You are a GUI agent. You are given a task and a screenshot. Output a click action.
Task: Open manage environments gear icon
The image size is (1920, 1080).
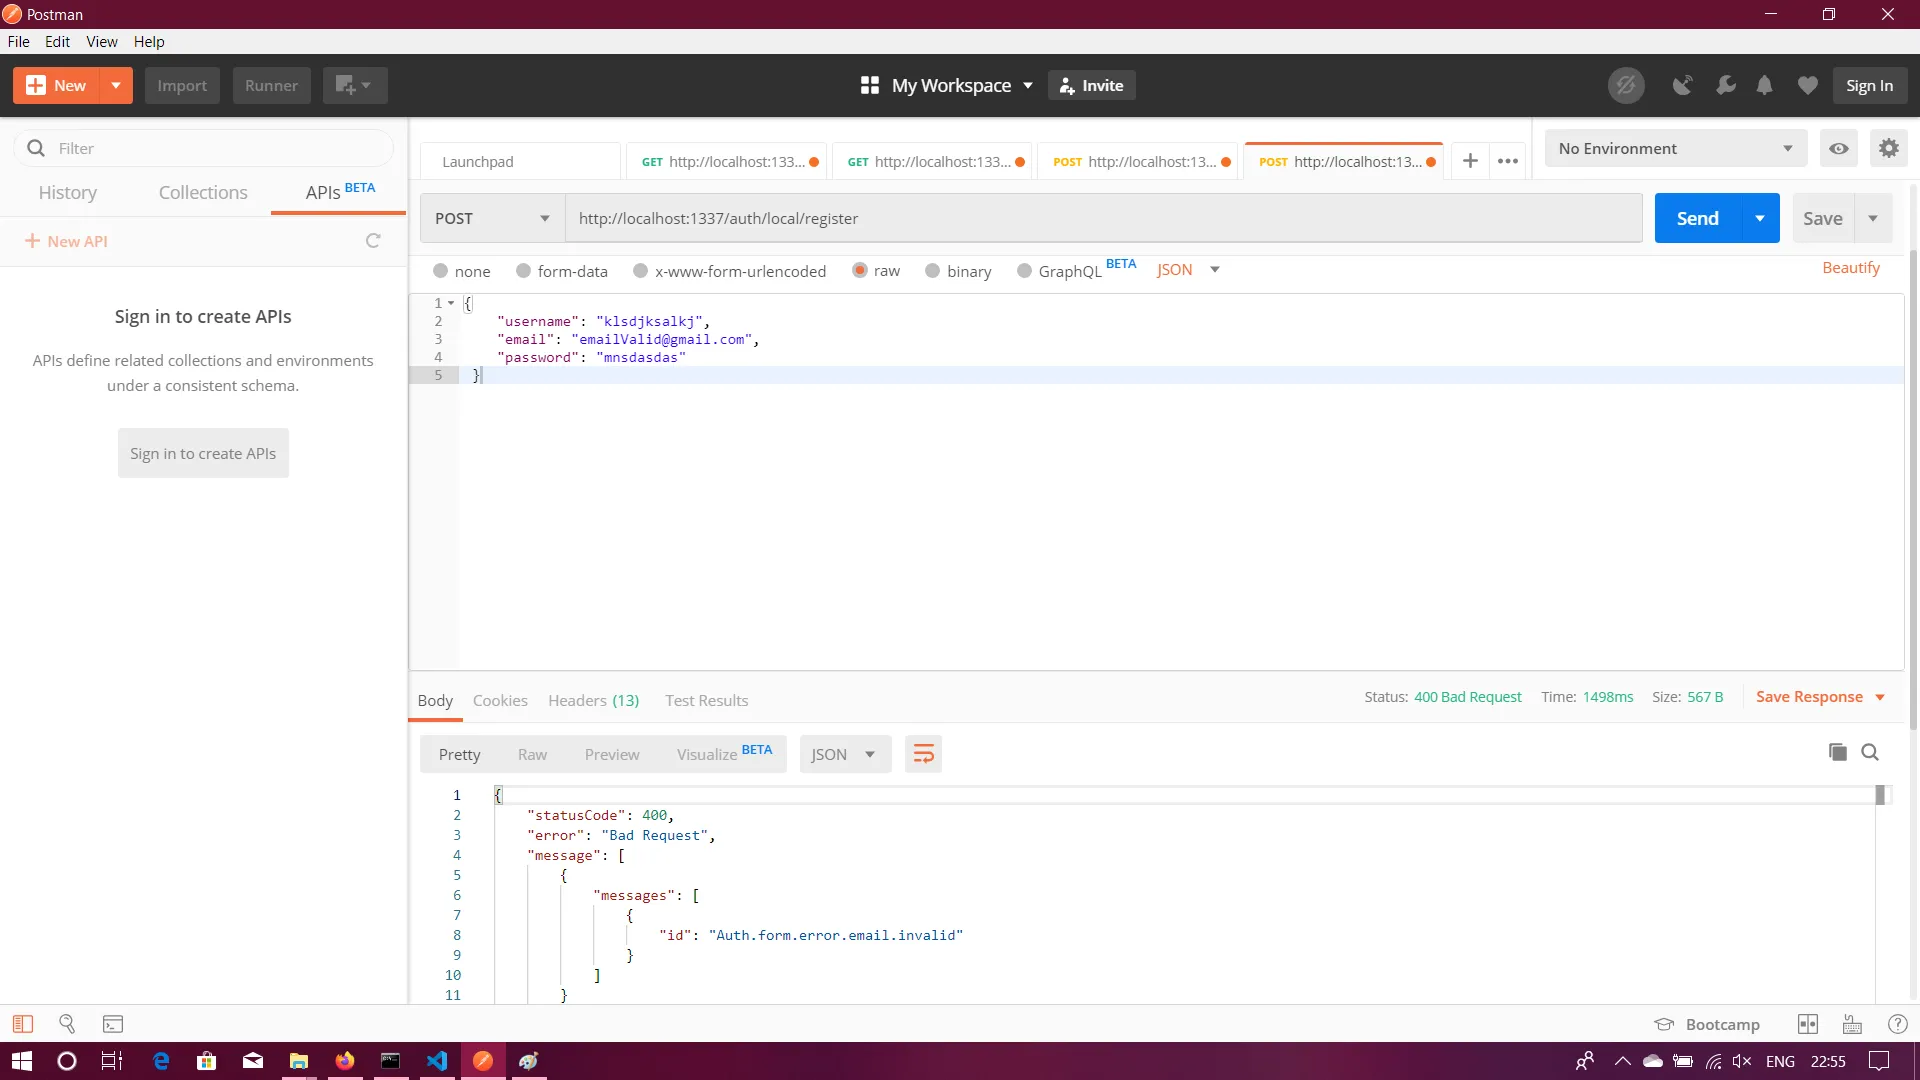click(1888, 148)
